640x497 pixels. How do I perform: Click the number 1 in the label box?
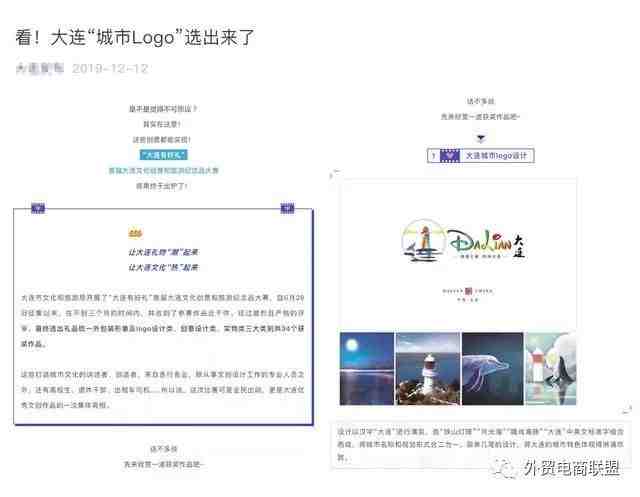pyautogui.click(x=433, y=155)
